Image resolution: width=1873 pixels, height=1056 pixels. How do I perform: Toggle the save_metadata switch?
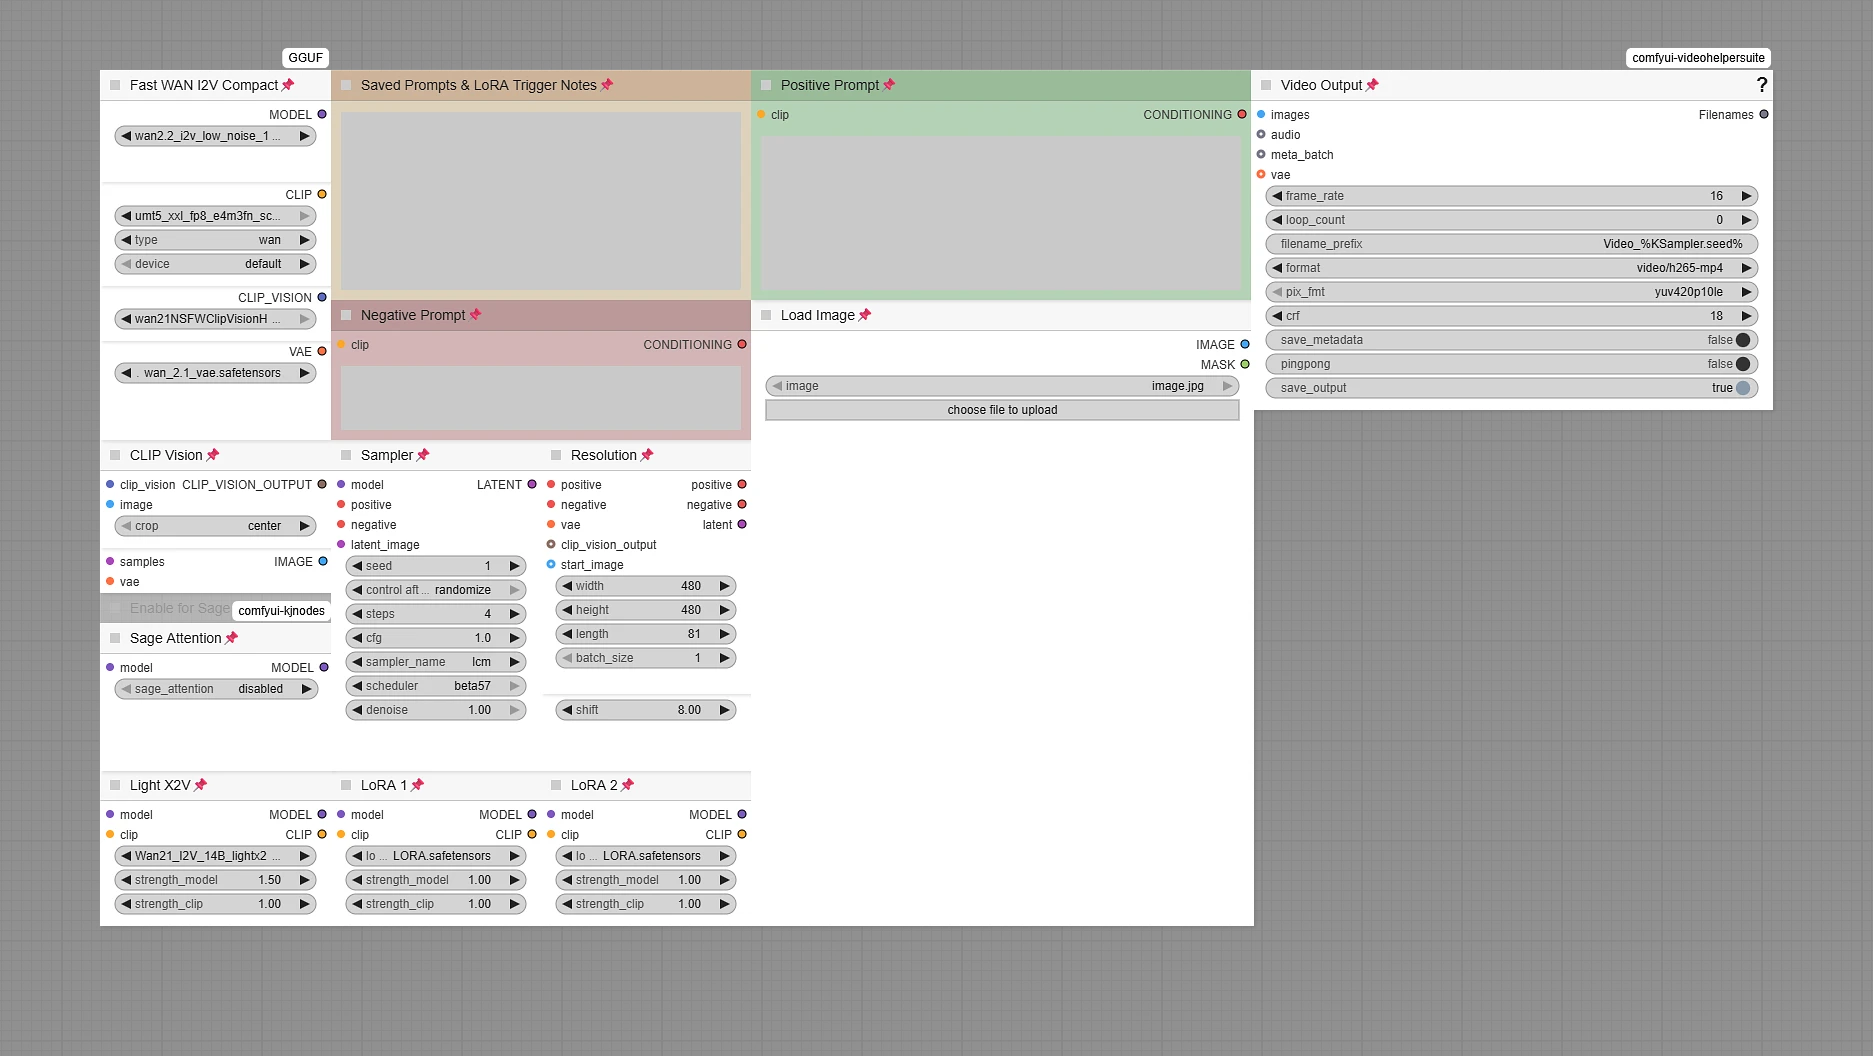[x=1743, y=340]
